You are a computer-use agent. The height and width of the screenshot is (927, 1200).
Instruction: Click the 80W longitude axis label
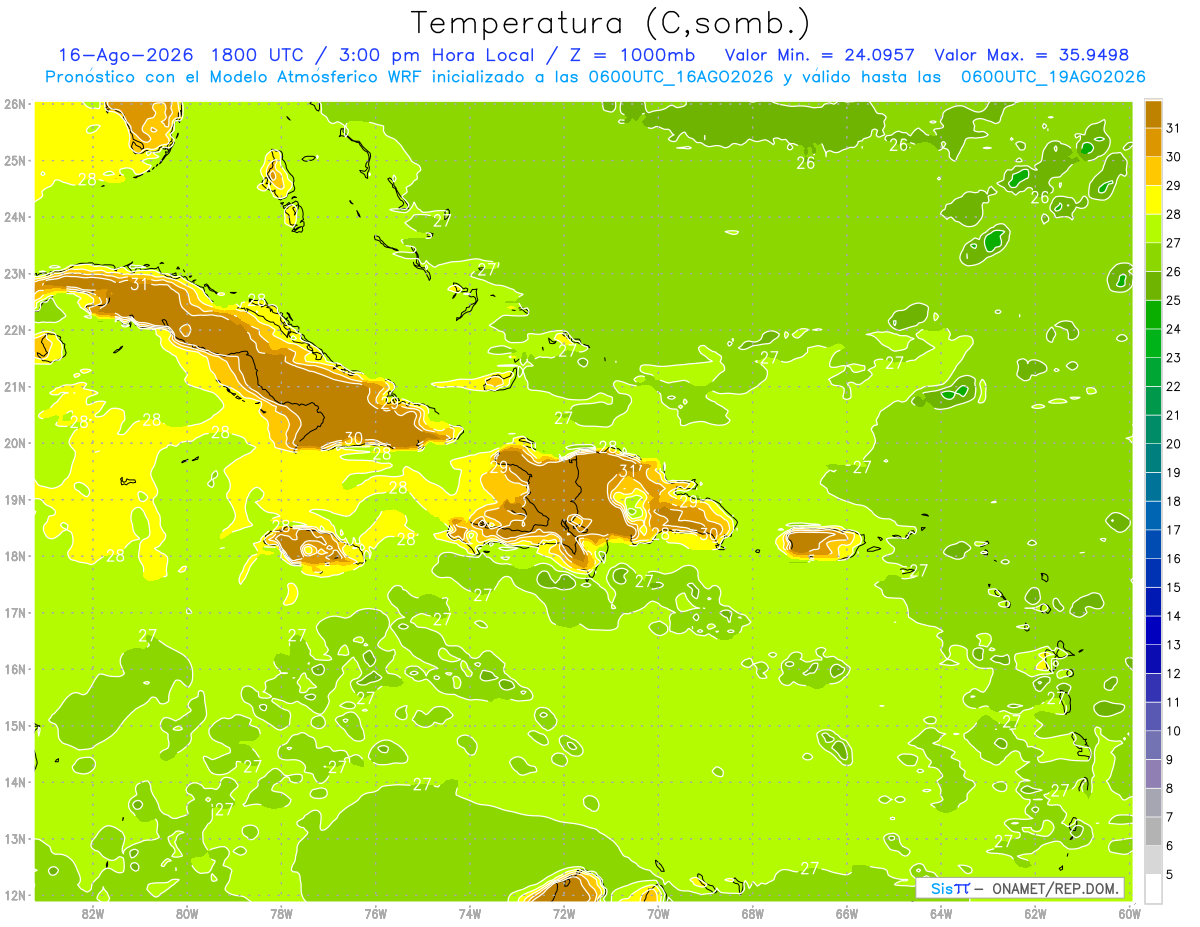[186, 914]
